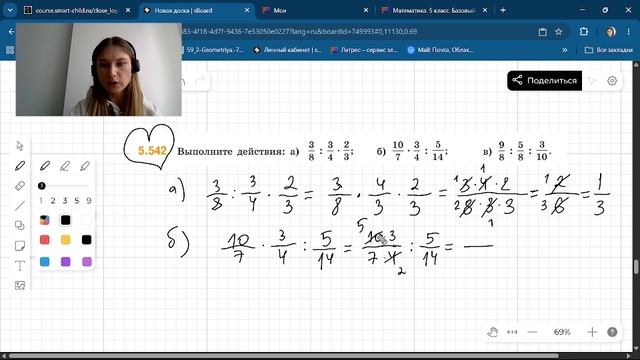
Task: Open the apps grid in bookmarks bar
Action: pyautogui.click(x=10, y=50)
